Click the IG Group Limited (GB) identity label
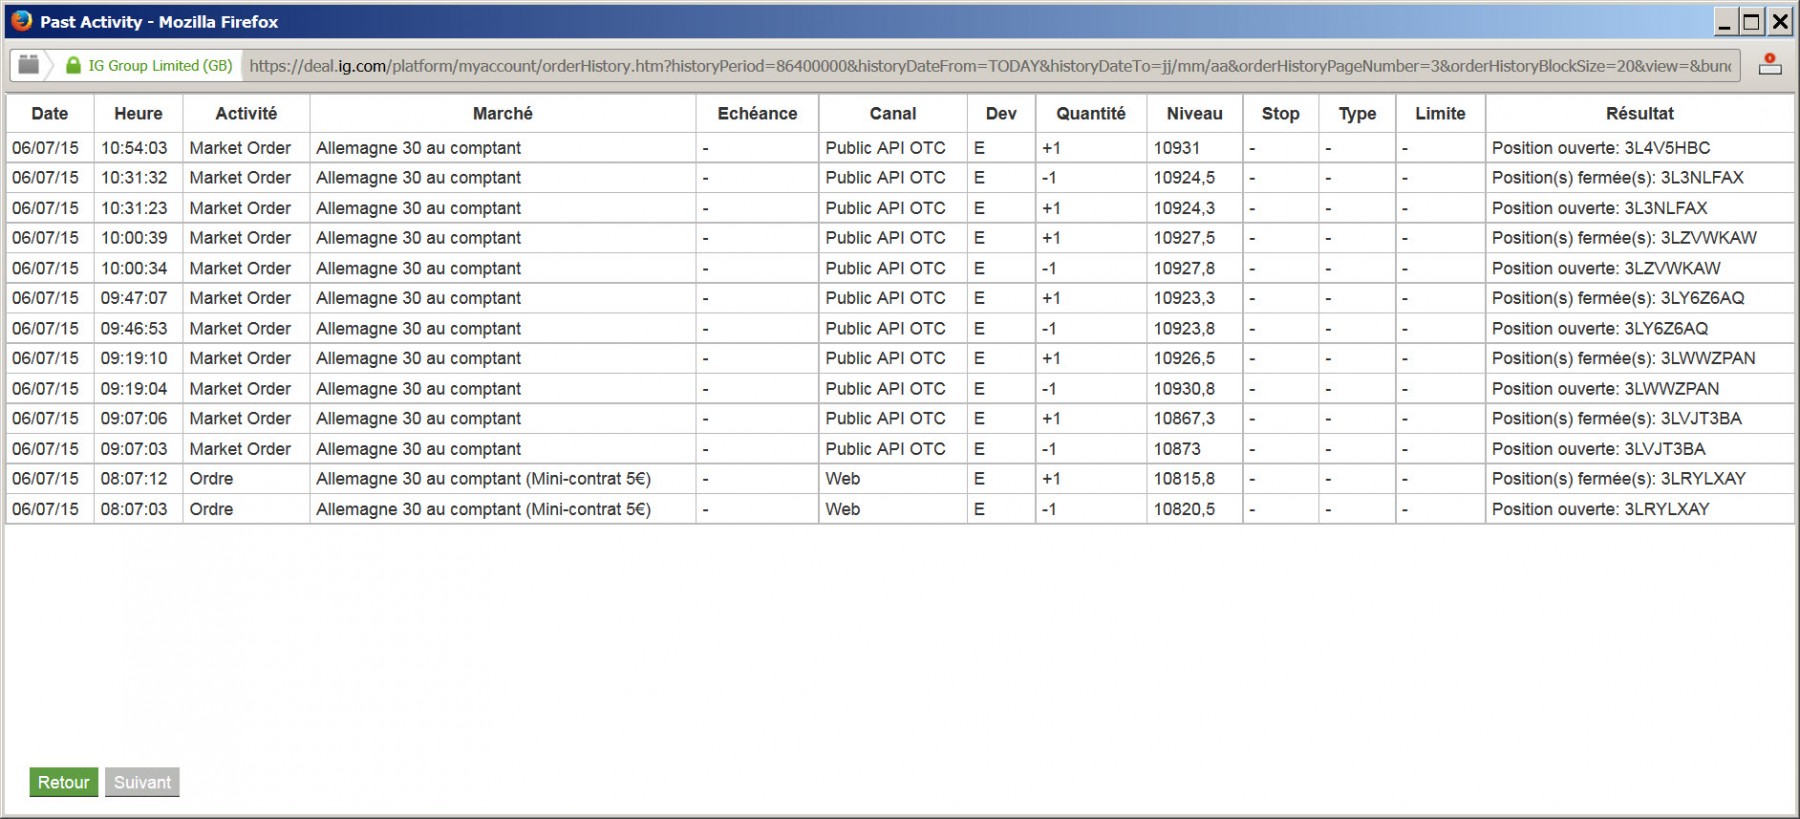Image resolution: width=1800 pixels, height=819 pixels. point(160,65)
